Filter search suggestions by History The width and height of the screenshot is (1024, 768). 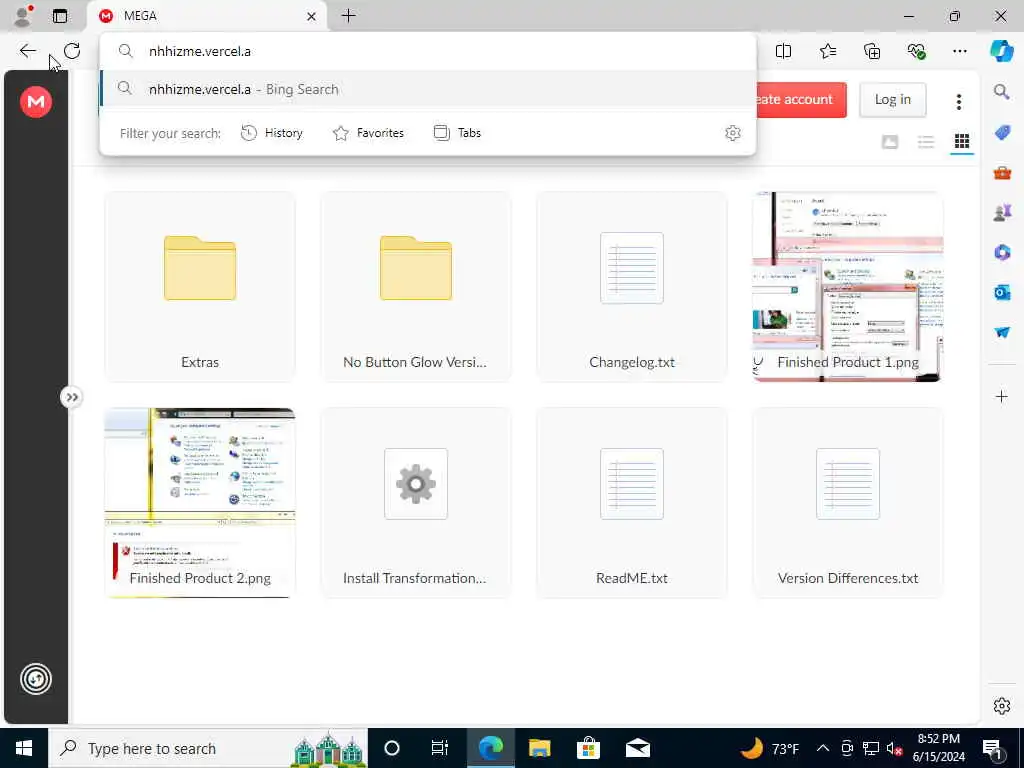pyautogui.click(x=272, y=133)
